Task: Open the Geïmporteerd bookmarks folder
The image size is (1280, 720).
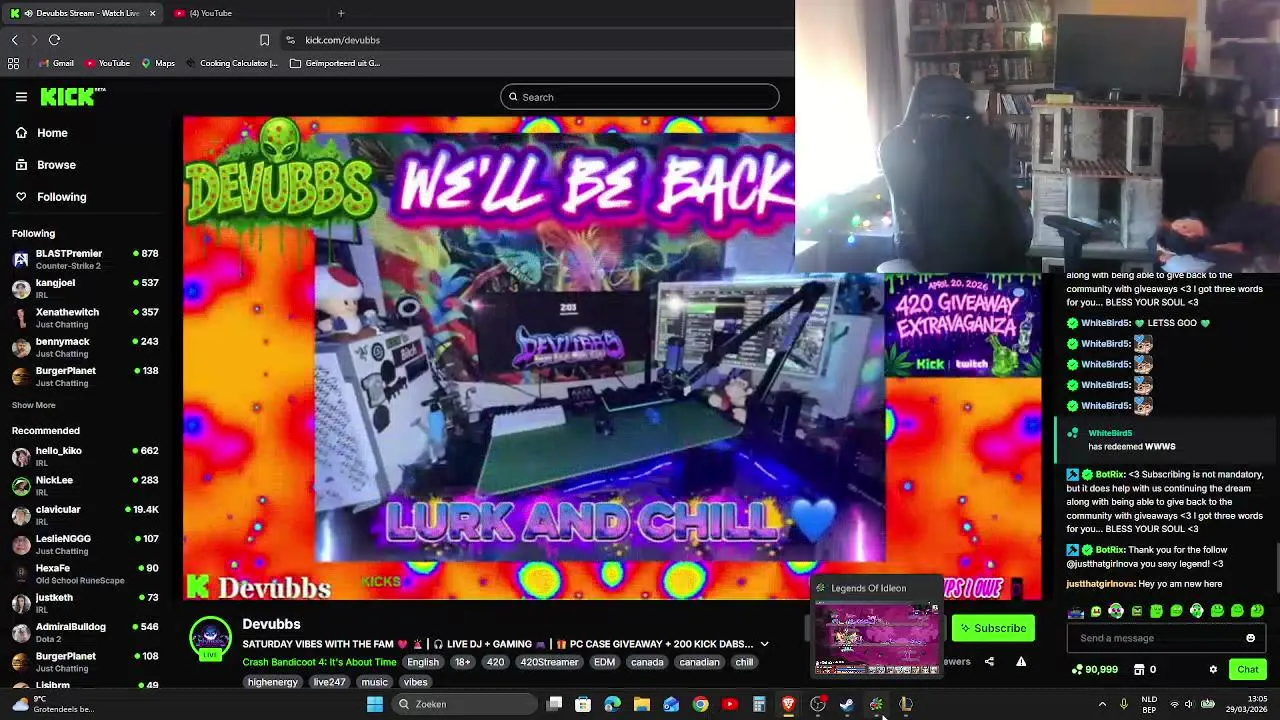Action: pyautogui.click(x=335, y=63)
